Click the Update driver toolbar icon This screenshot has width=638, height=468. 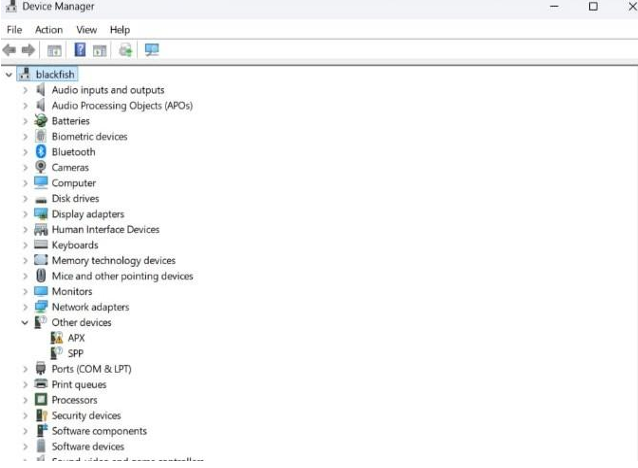click(x=125, y=50)
